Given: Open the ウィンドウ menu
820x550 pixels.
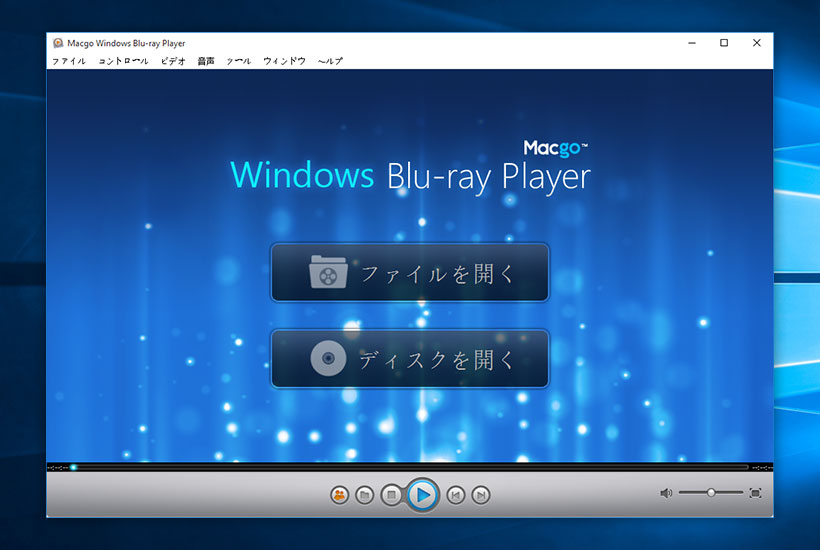Looking at the screenshot, I should 284,61.
